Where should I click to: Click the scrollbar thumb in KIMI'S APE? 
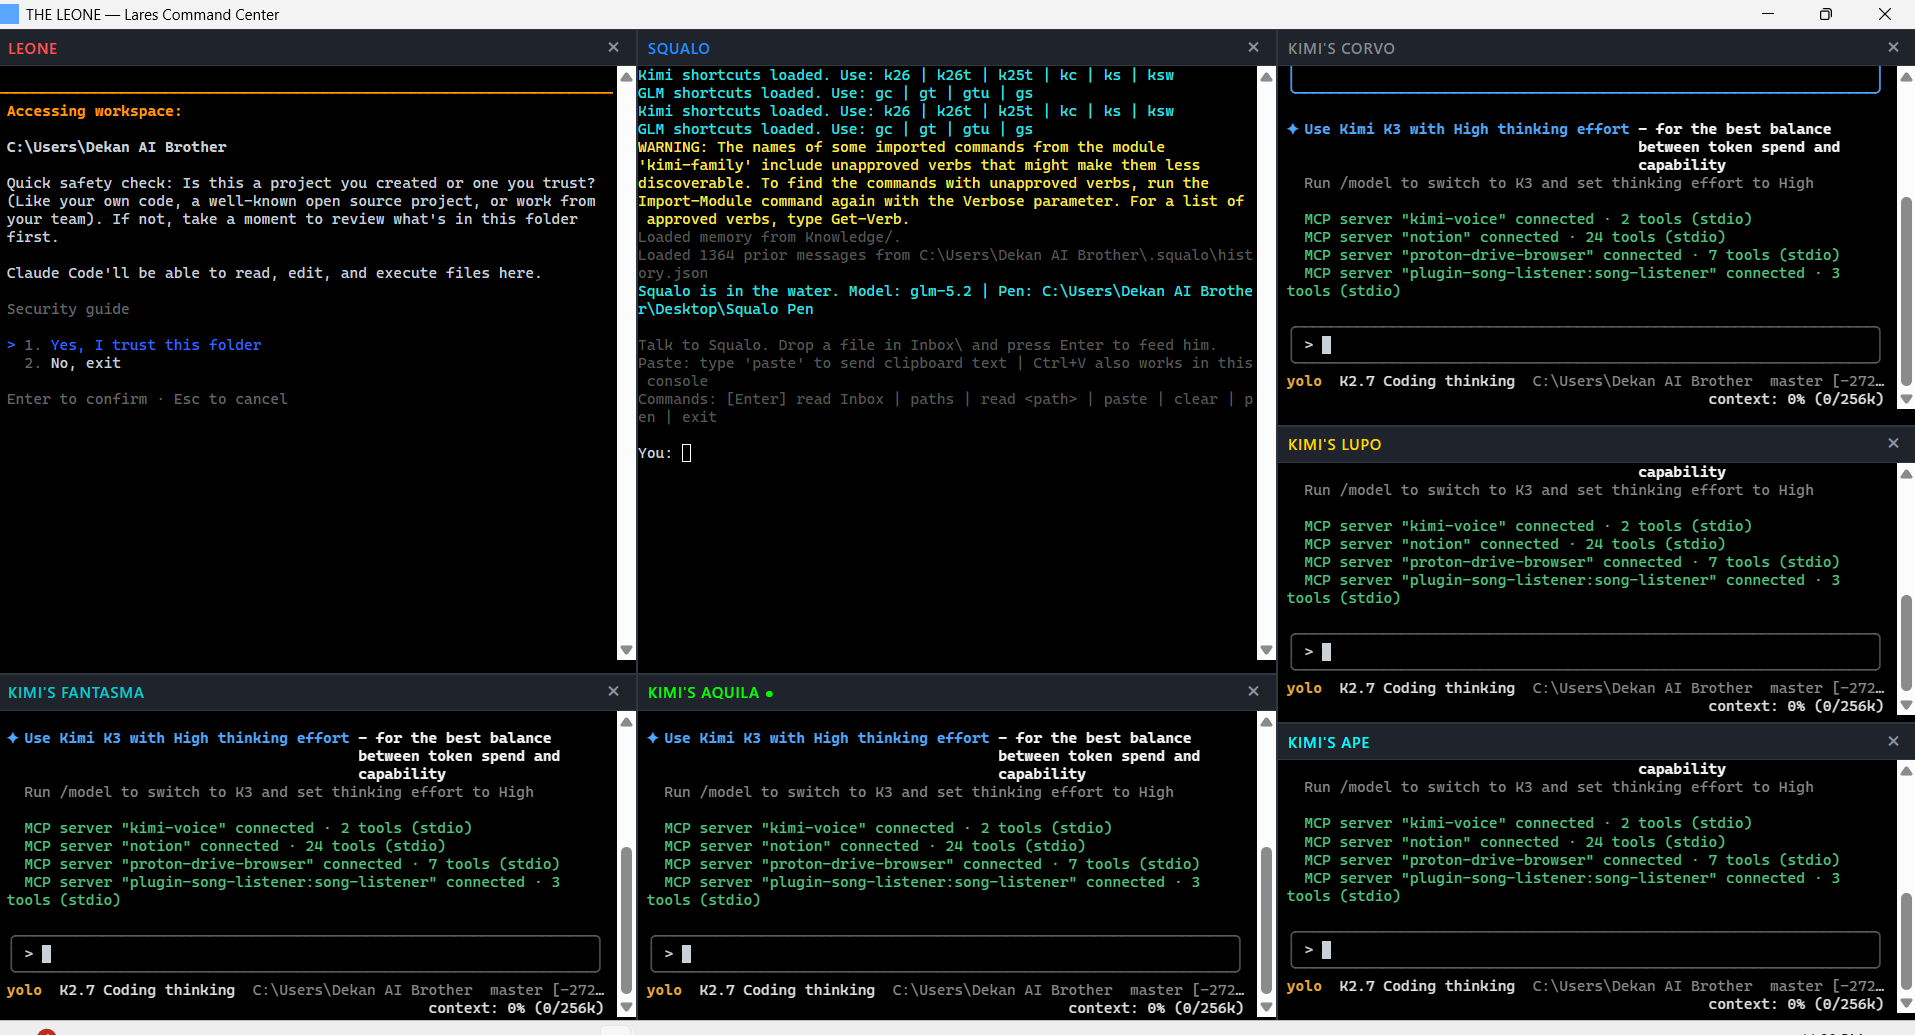pyautogui.click(x=1906, y=942)
